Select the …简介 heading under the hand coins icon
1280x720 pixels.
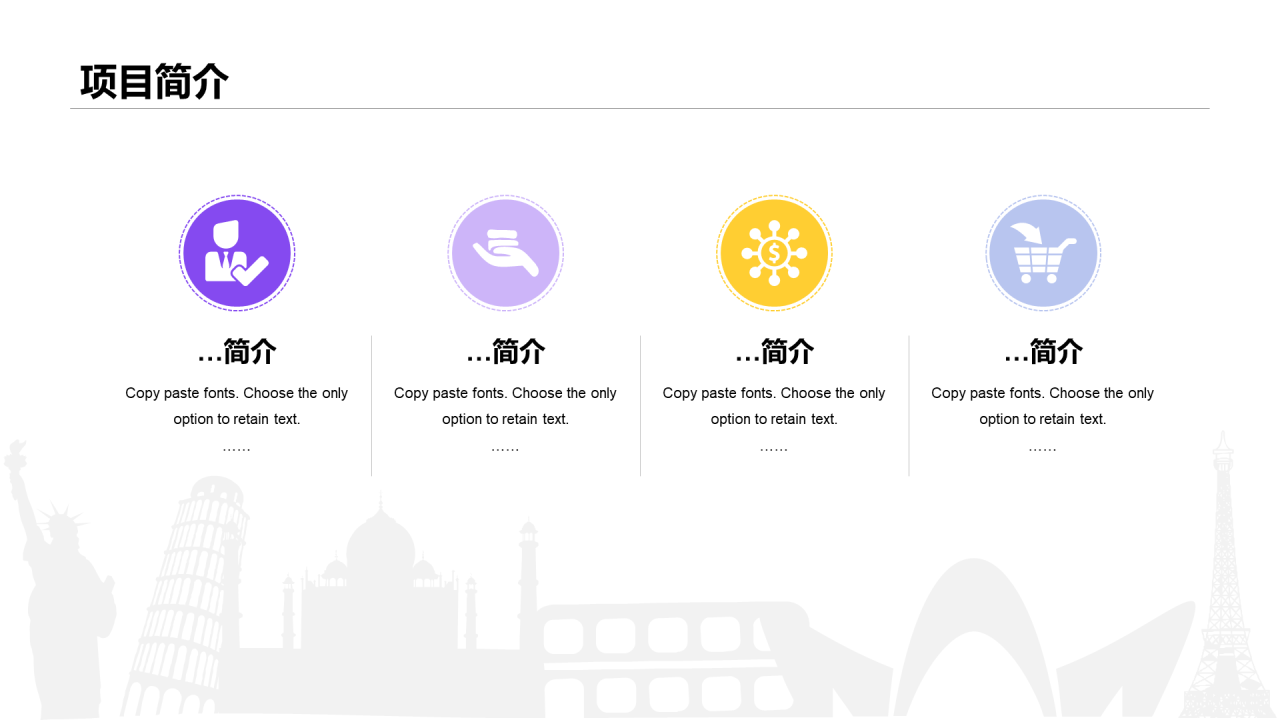pyautogui.click(x=506, y=352)
